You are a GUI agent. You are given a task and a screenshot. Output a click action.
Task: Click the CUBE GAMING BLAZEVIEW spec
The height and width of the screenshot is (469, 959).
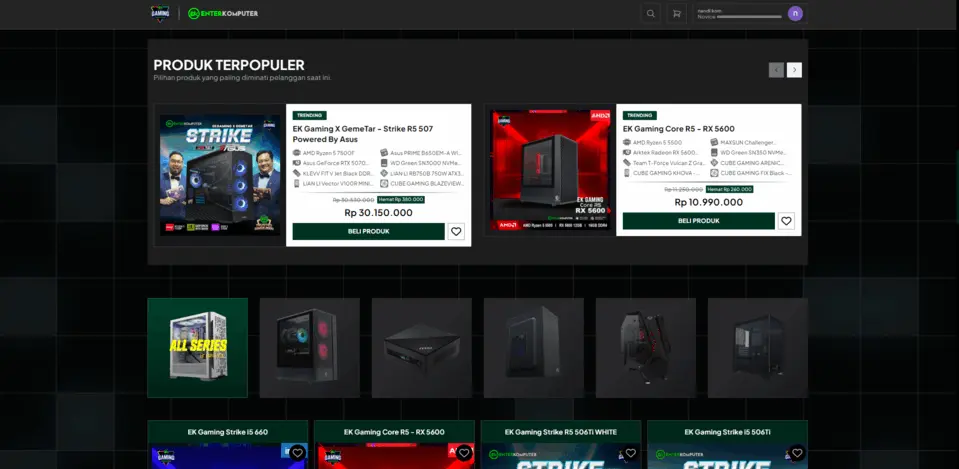pos(422,183)
